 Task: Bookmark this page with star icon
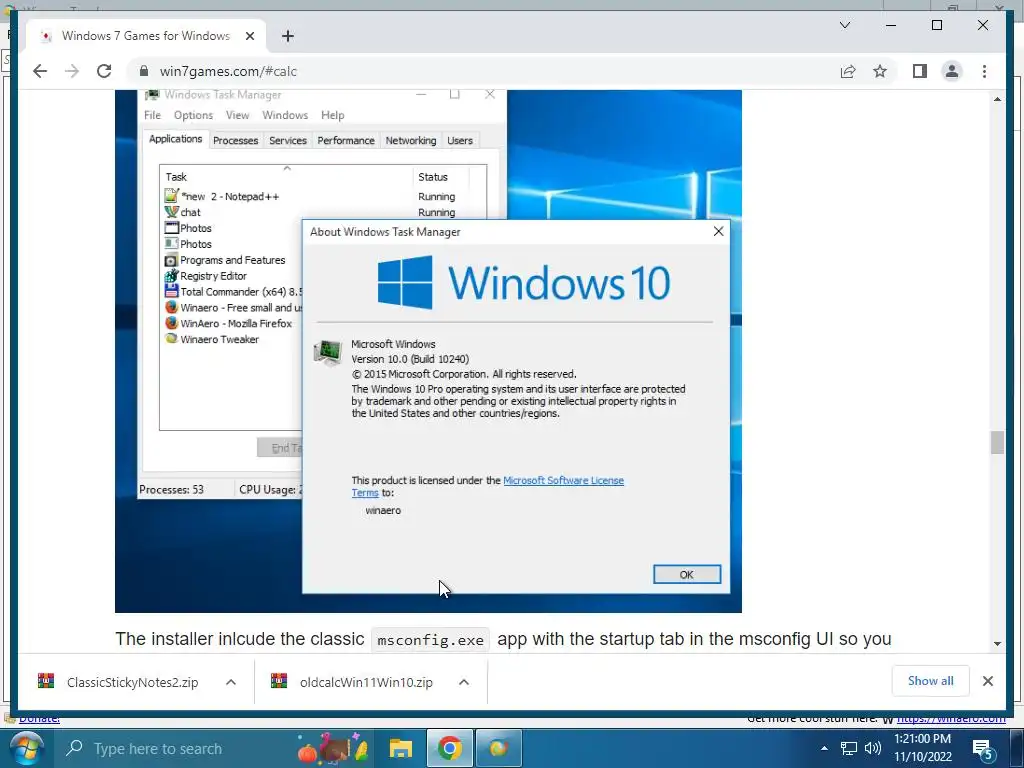pos(880,71)
